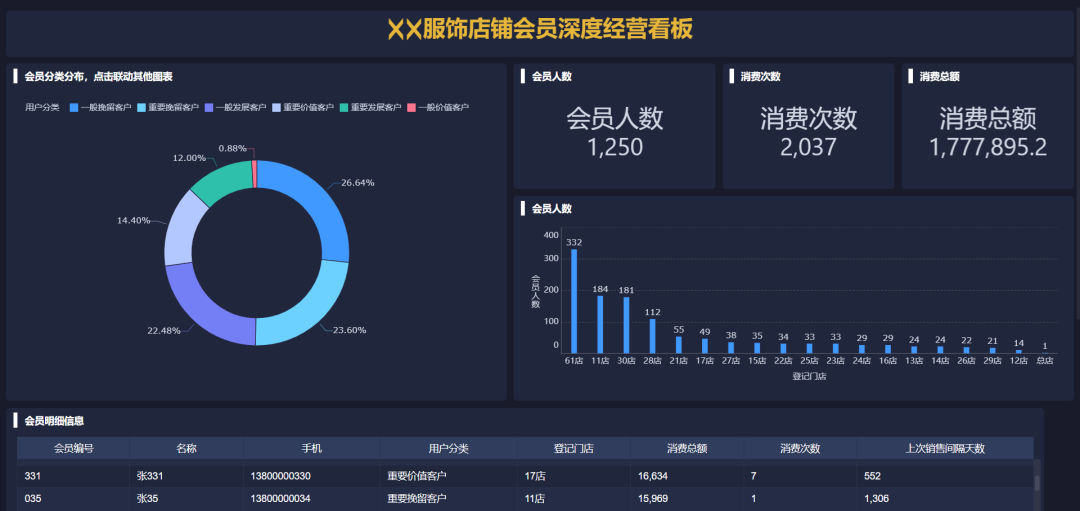Sort by the 消费次数 table column header

800,448
